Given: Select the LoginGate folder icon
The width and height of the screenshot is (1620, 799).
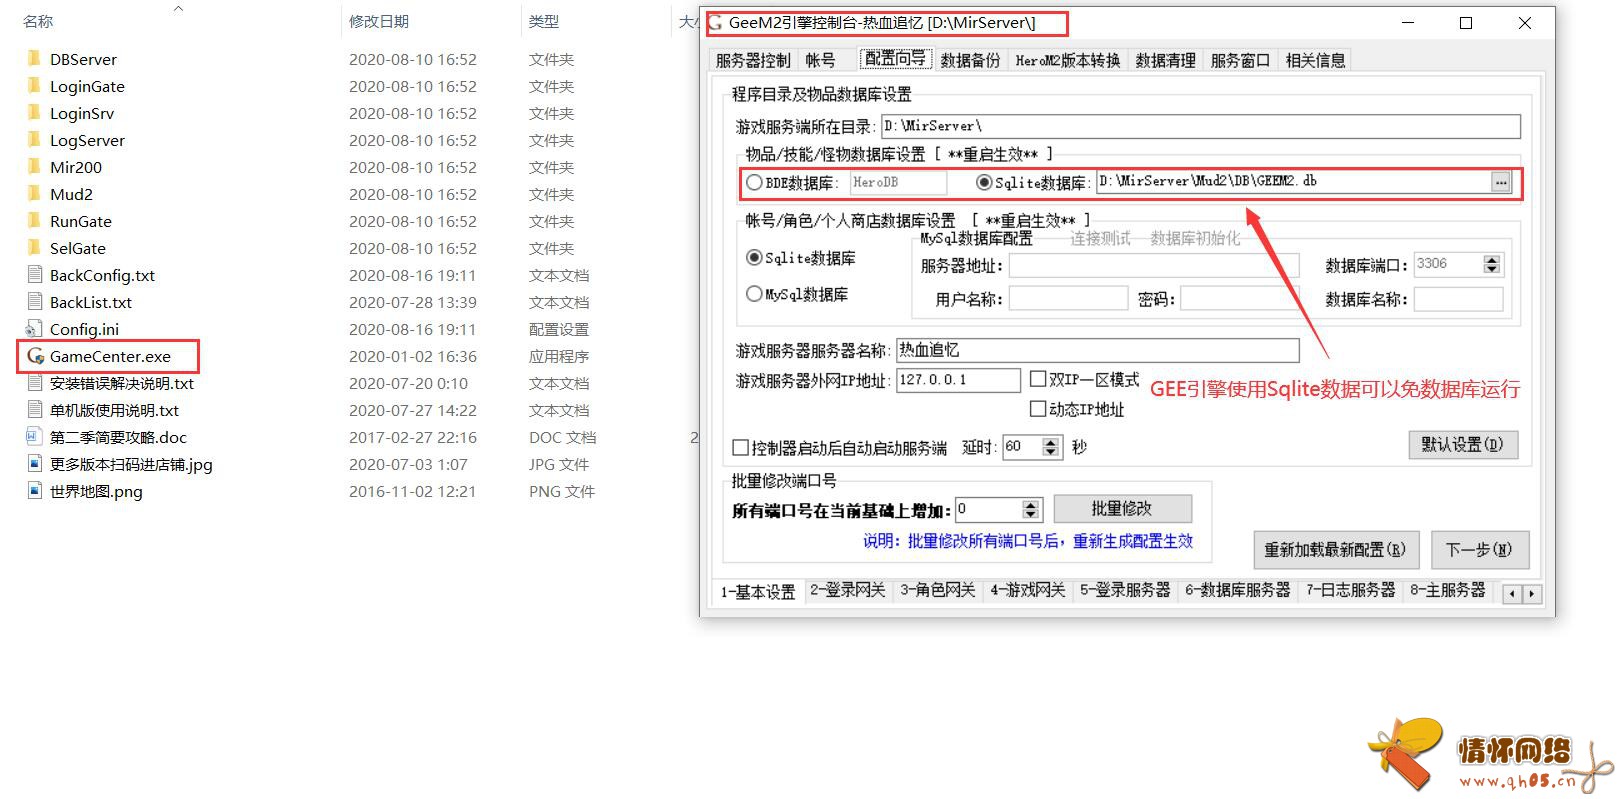Looking at the screenshot, I should coord(35,86).
